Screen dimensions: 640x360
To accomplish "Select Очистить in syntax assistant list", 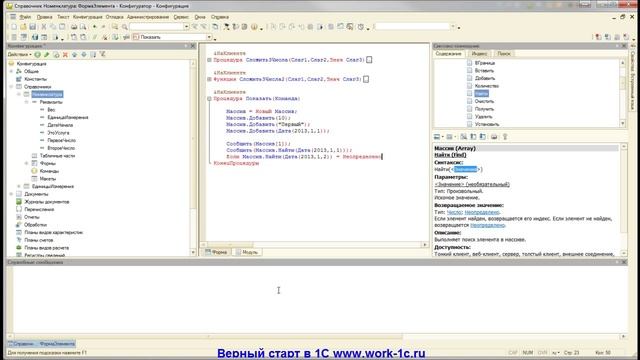I will tap(484, 101).
